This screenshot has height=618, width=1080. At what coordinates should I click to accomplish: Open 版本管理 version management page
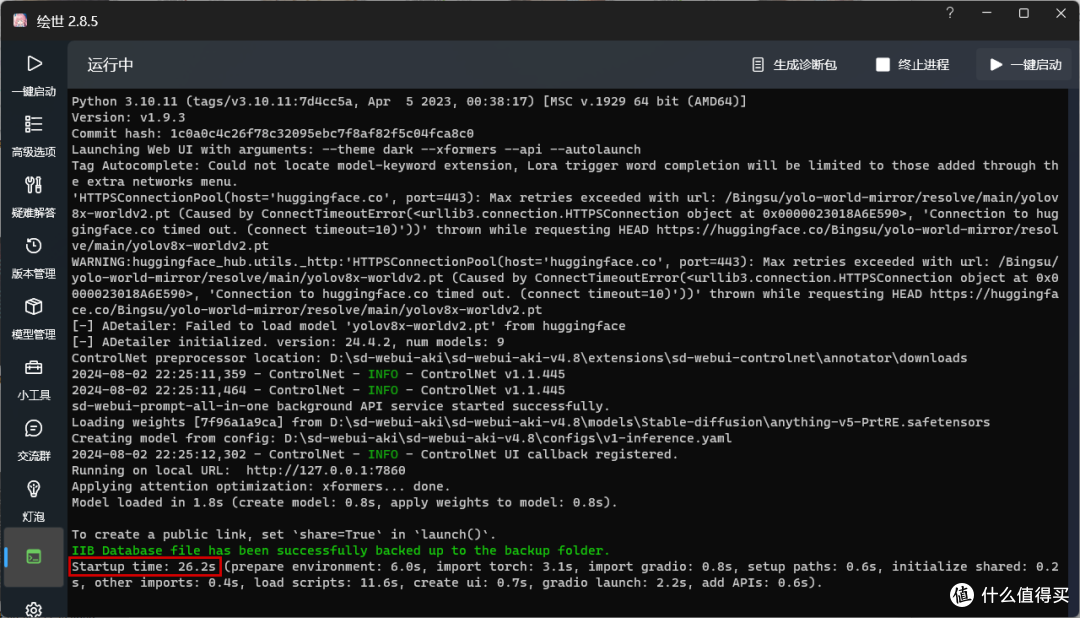[34, 258]
